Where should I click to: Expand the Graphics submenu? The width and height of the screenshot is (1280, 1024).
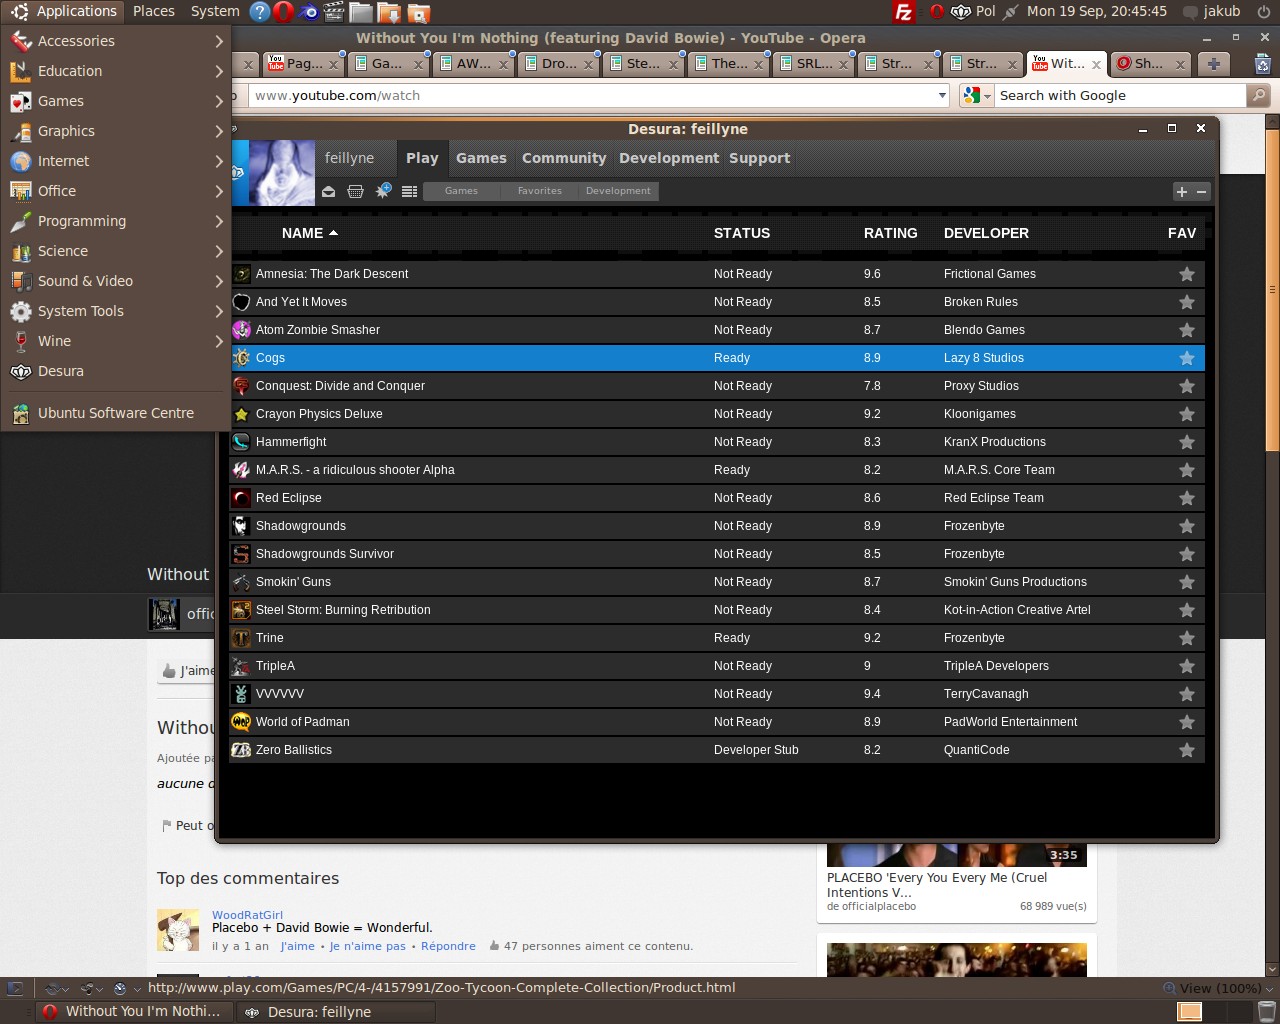click(116, 131)
